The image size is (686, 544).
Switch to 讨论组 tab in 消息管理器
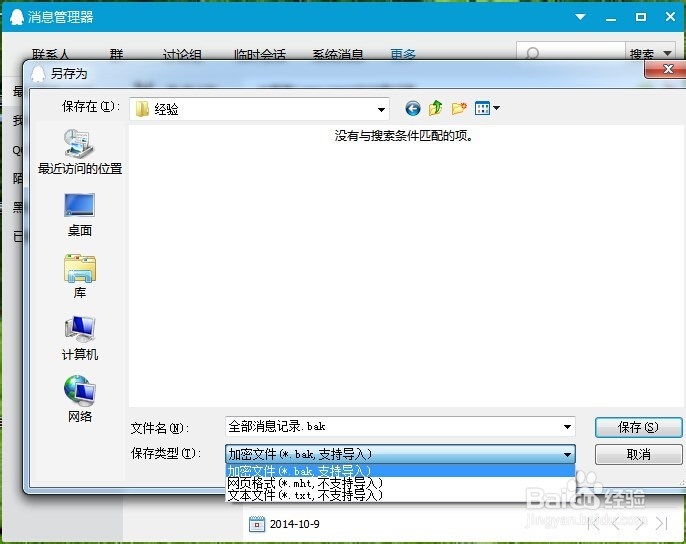pos(182,55)
